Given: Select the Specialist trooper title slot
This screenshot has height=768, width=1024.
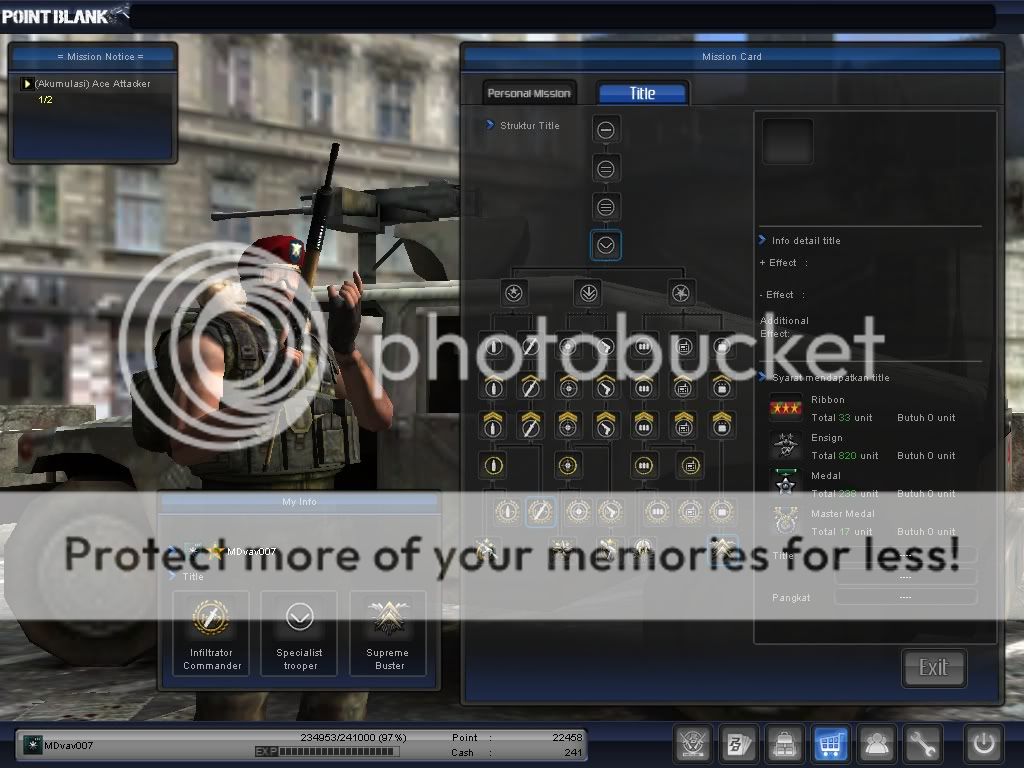Looking at the screenshot, I should pyautogui.click(x=299, y=633).
